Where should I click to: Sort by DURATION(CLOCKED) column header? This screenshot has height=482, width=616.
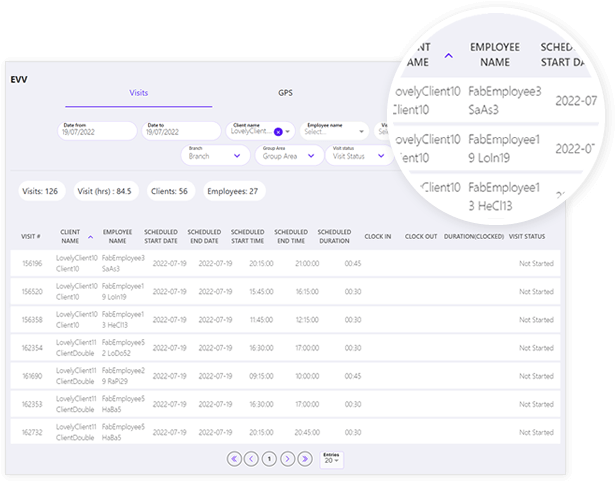[474, 236]
